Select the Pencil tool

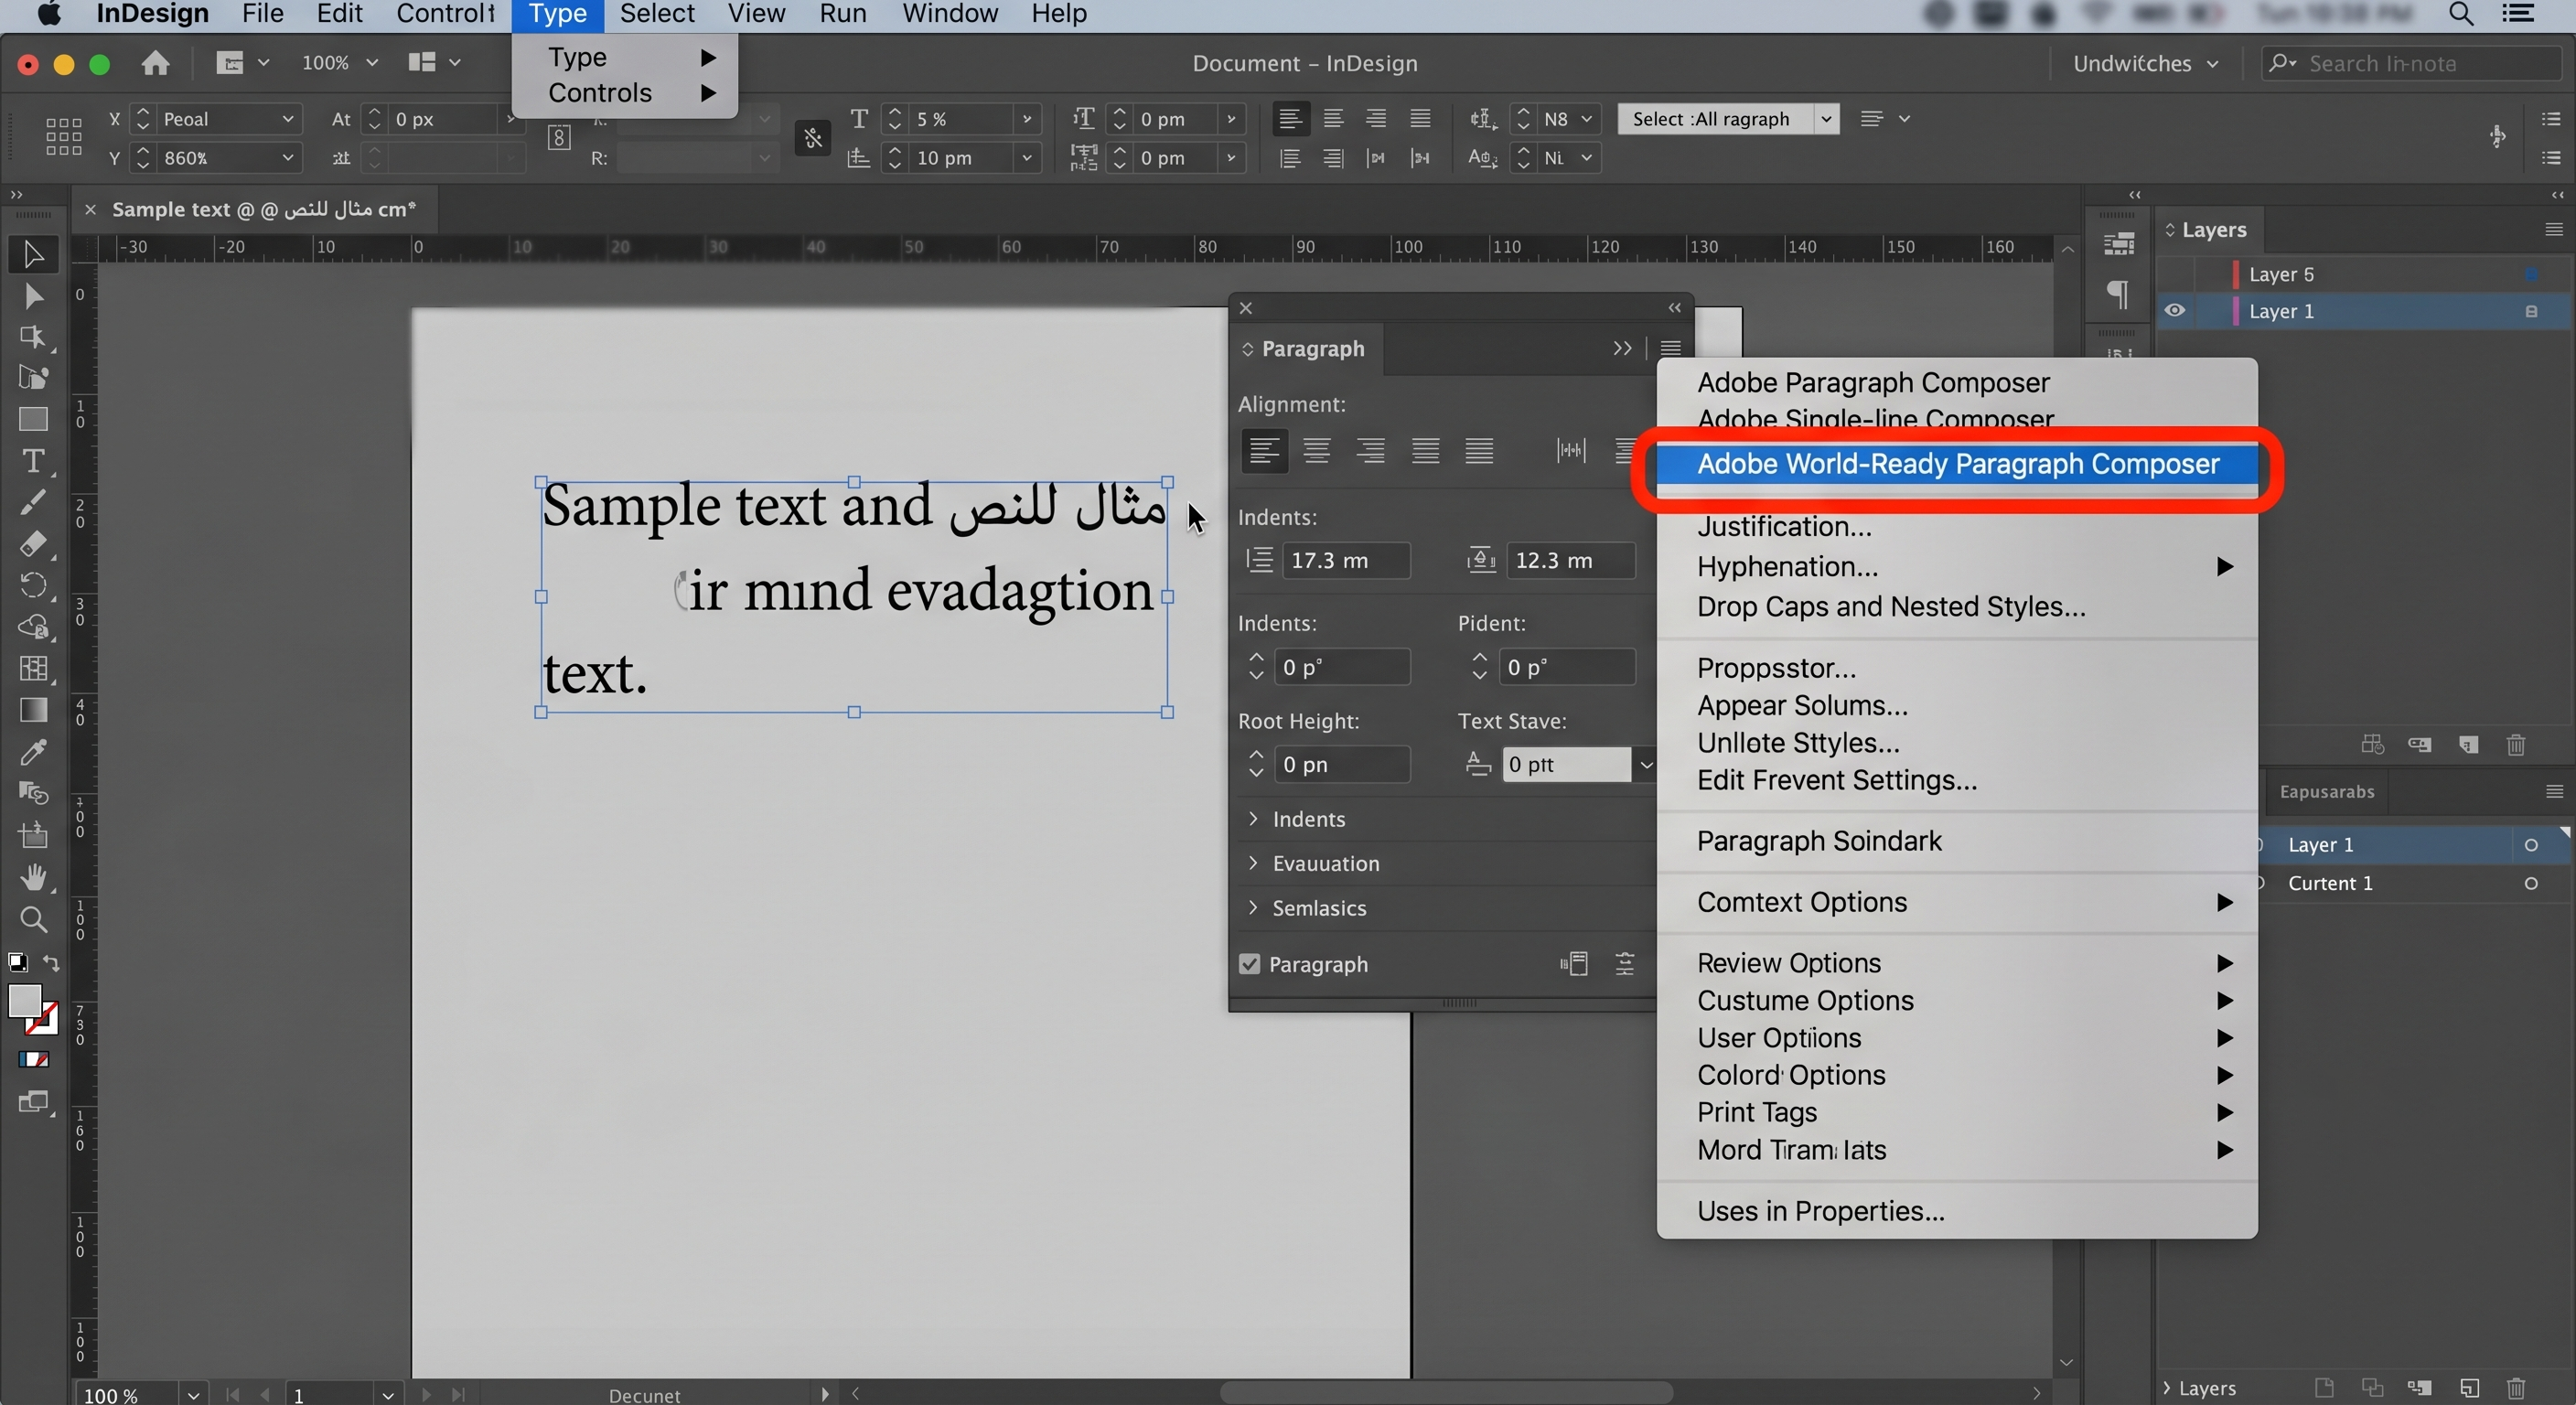click(33, 502)
